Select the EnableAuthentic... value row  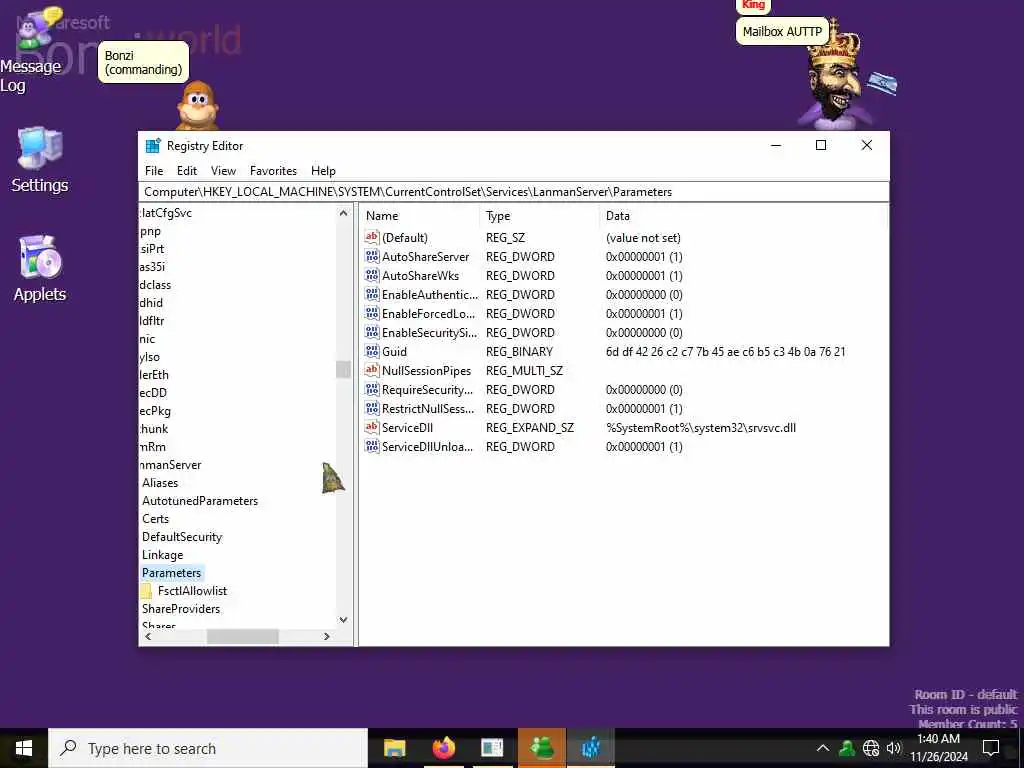pos(624,295)
